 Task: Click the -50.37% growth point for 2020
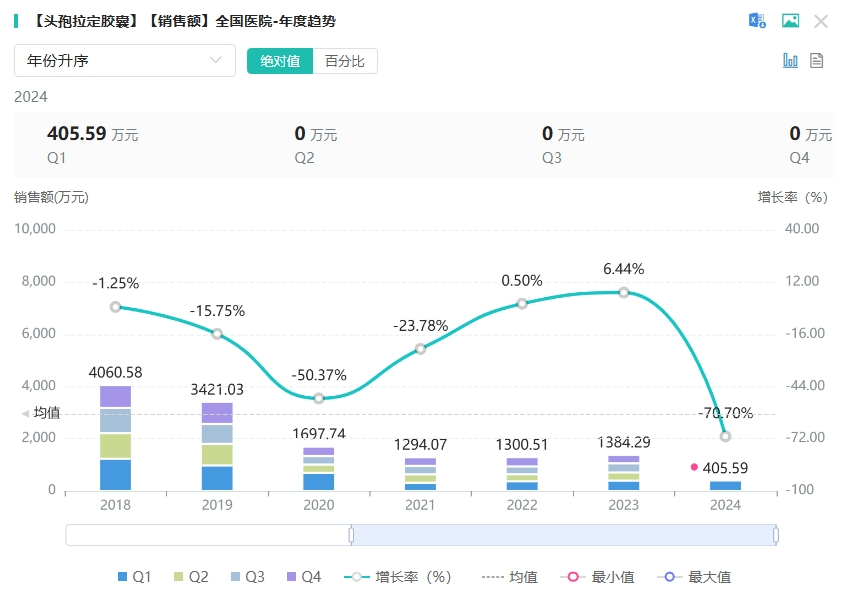click(x=319, y=399)
